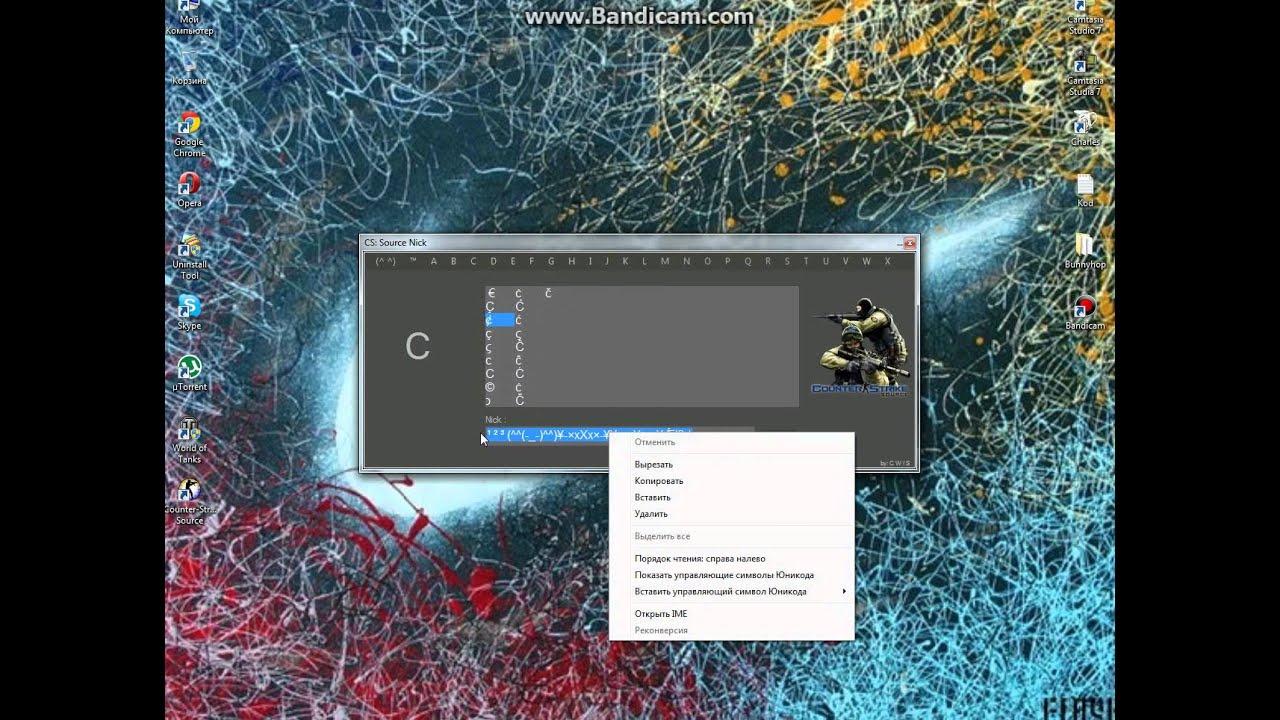Viewport: 1280px width, 720px height.
Task: Select letter X in the alphabet bar
Action: [887, 262]
